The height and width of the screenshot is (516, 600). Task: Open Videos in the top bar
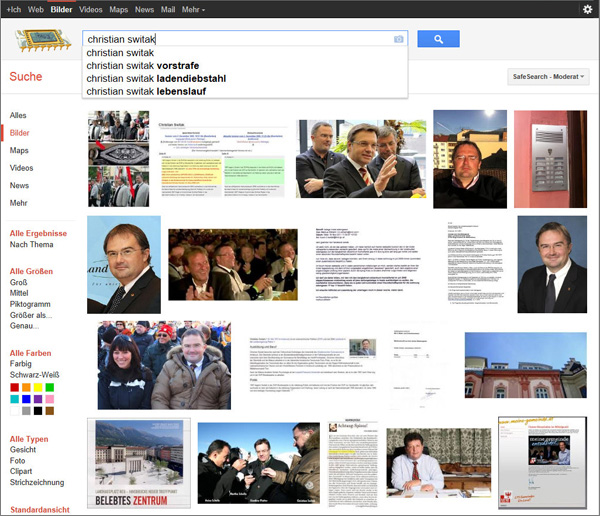91,10
